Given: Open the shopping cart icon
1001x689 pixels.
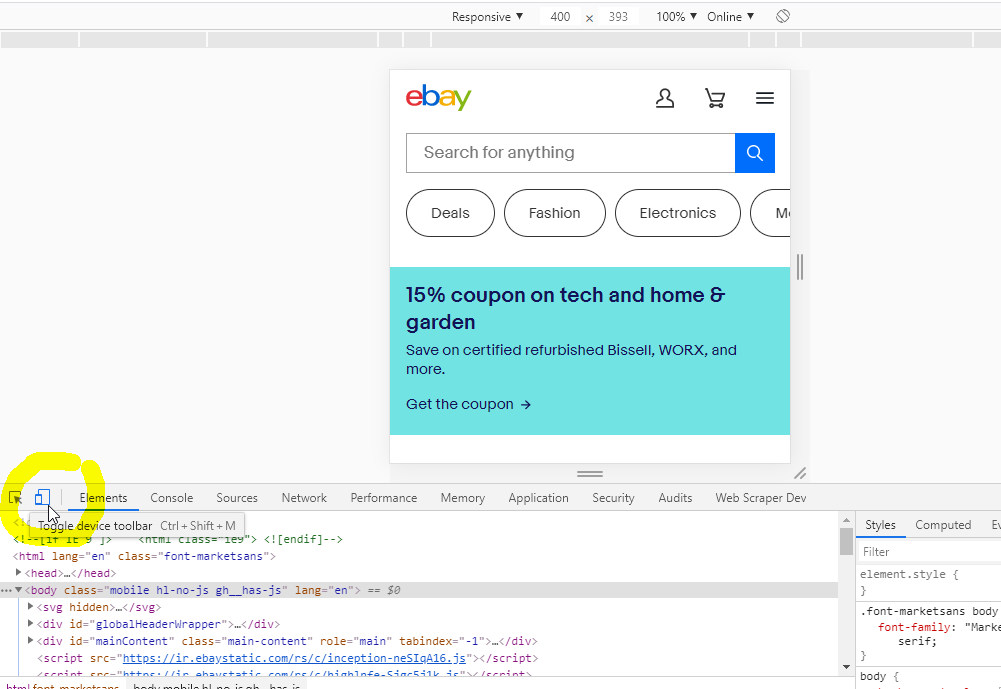Looking at the screenshot, I should coord(714,98).
